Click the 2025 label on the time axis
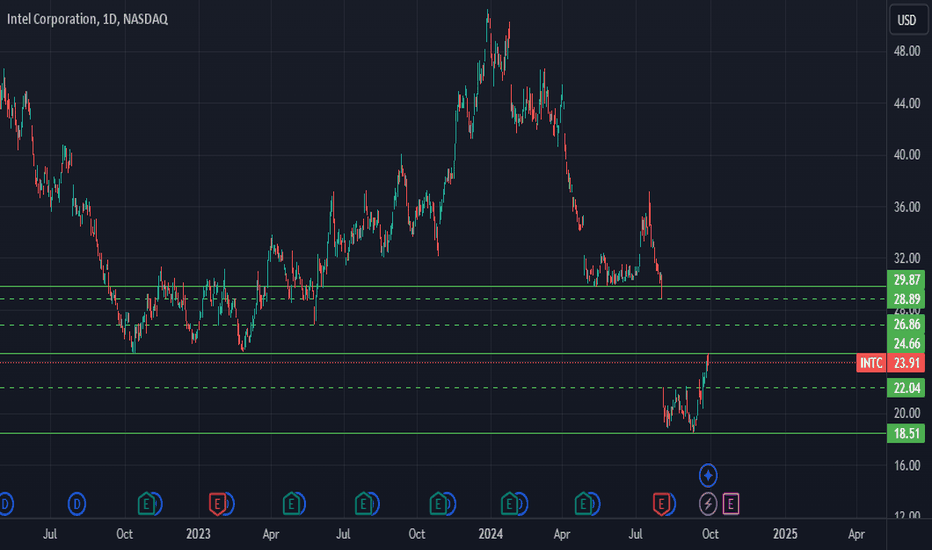 pyautogui.click(x=785, y=534)
